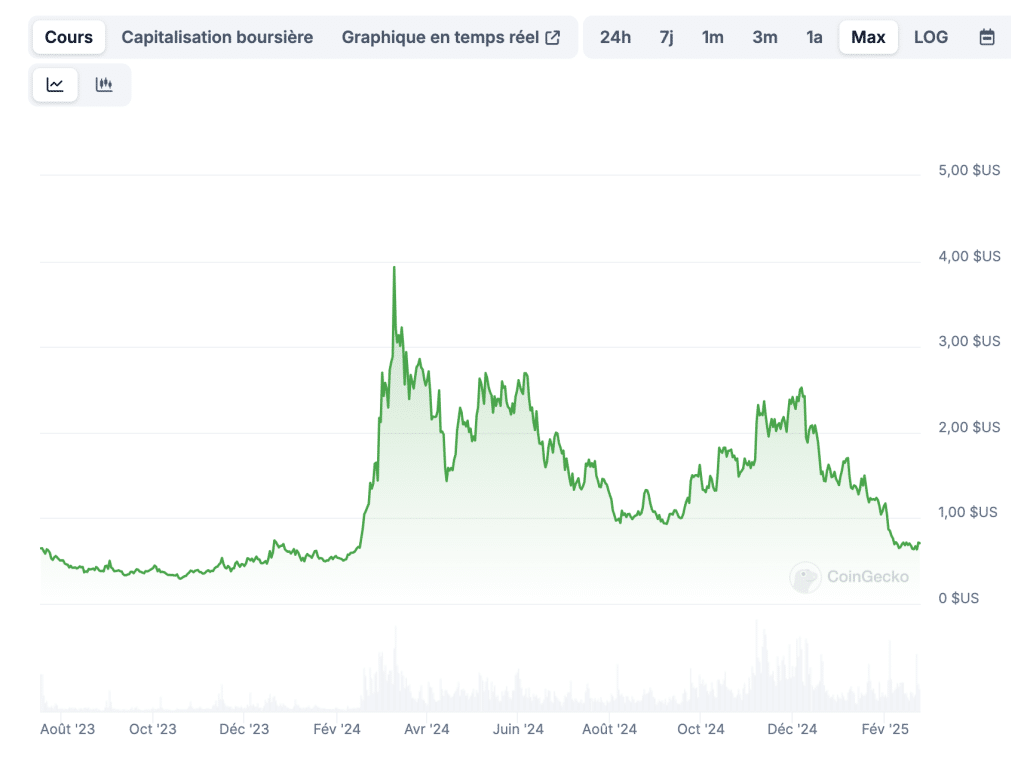Open Capitalisation boursière tab
Screen dimensions: 1024x758
[x=217, y=37]
